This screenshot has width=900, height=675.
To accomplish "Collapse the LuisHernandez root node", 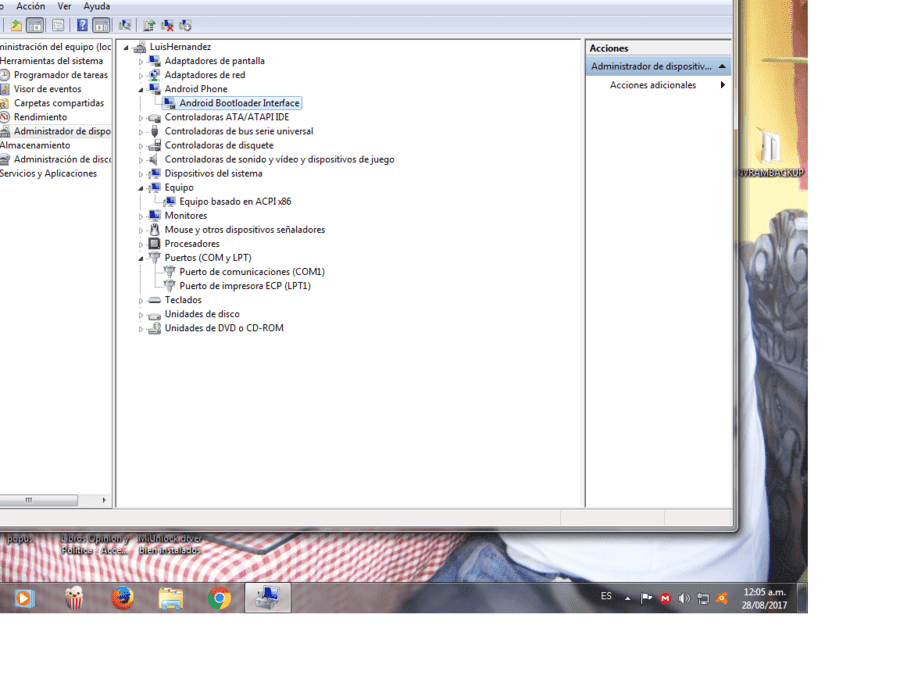I will 126,48.
